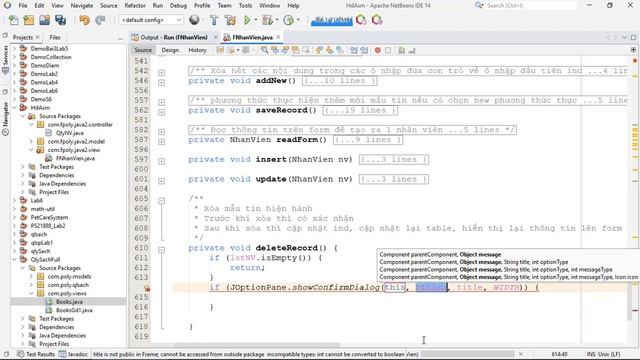
Task: Click the Redo arrow icon
Action: tap(100, 20)
